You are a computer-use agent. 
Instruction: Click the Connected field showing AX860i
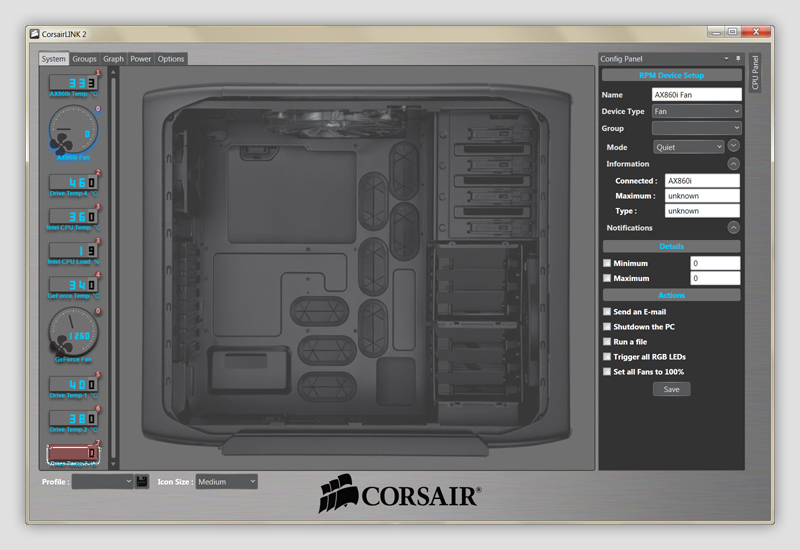[702, 181]
